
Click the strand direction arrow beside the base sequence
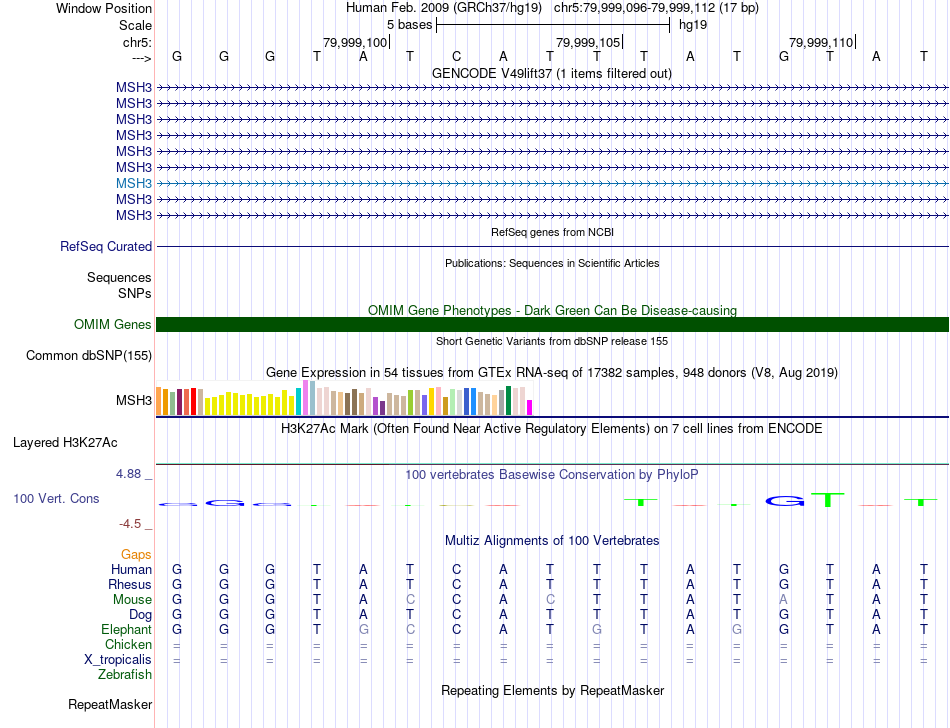[140, 58]
